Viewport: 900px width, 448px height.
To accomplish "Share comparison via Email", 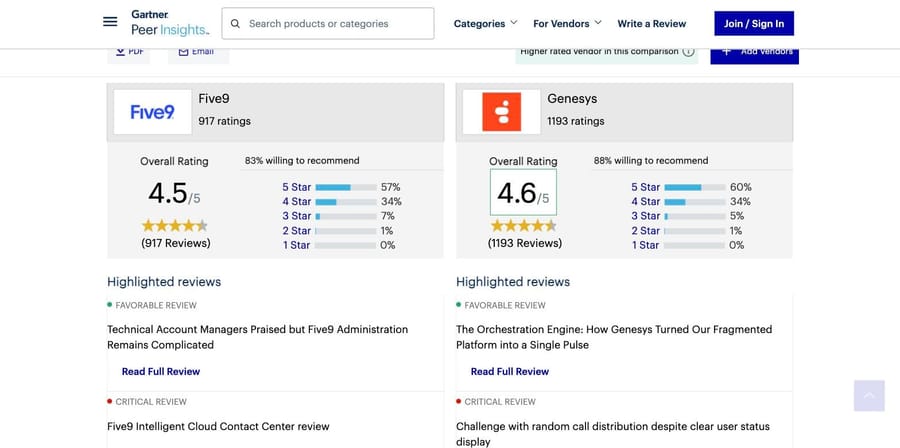I will pos(199,54).
